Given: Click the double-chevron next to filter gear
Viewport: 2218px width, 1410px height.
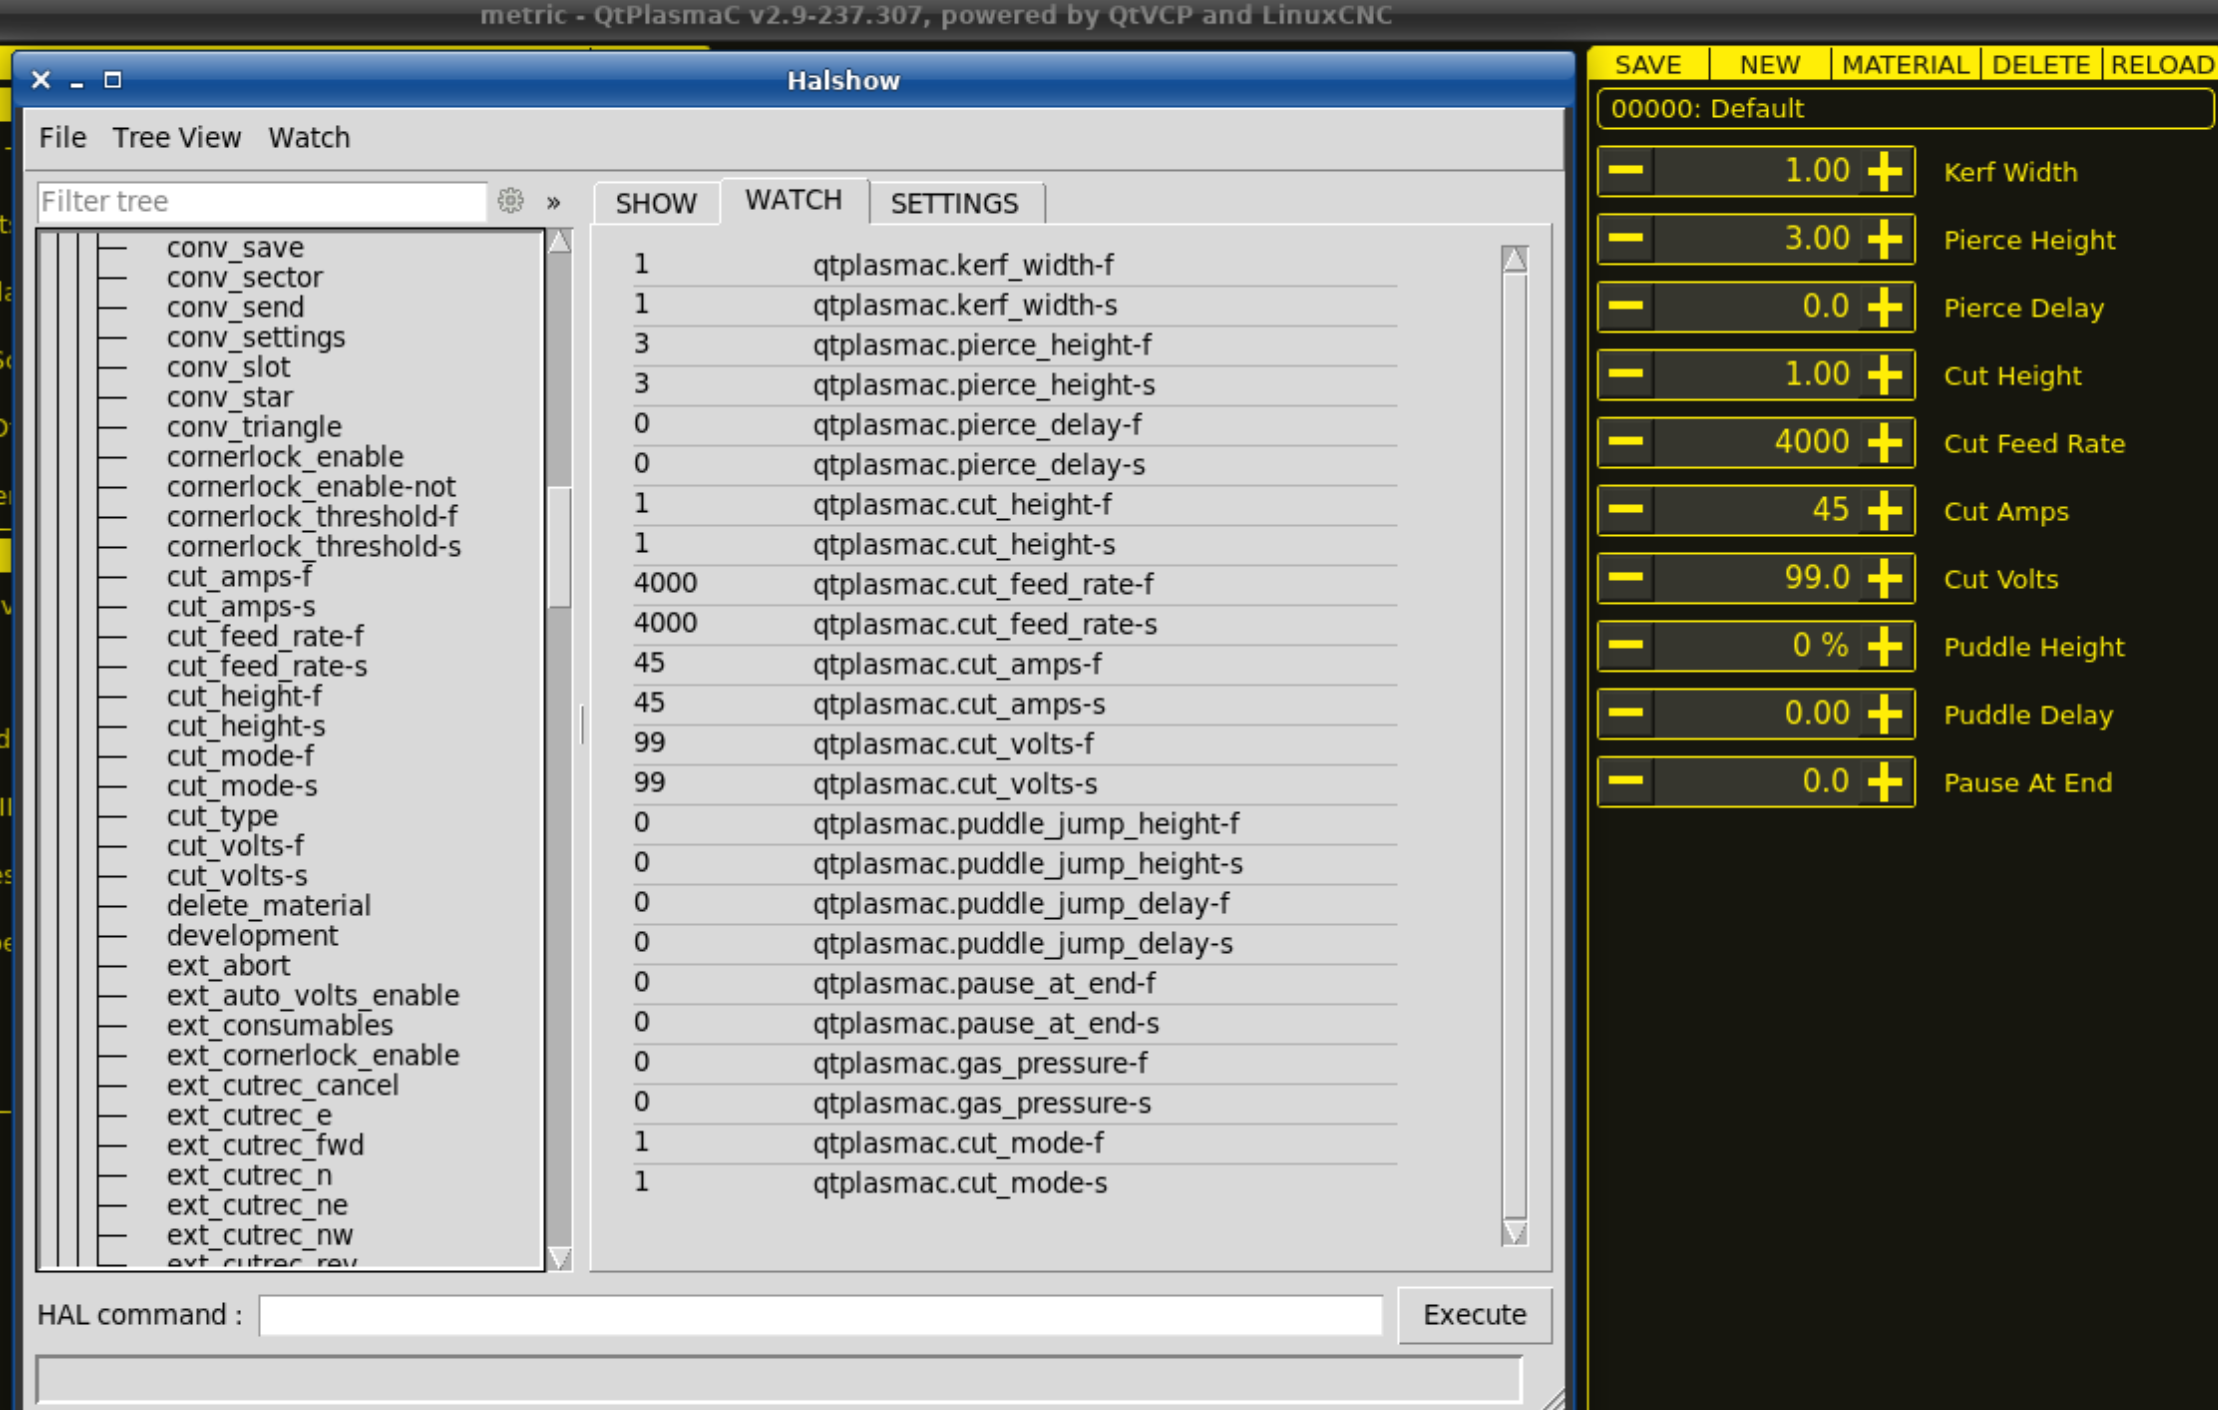Looking at the screenshot, I should tap(553, 202).
